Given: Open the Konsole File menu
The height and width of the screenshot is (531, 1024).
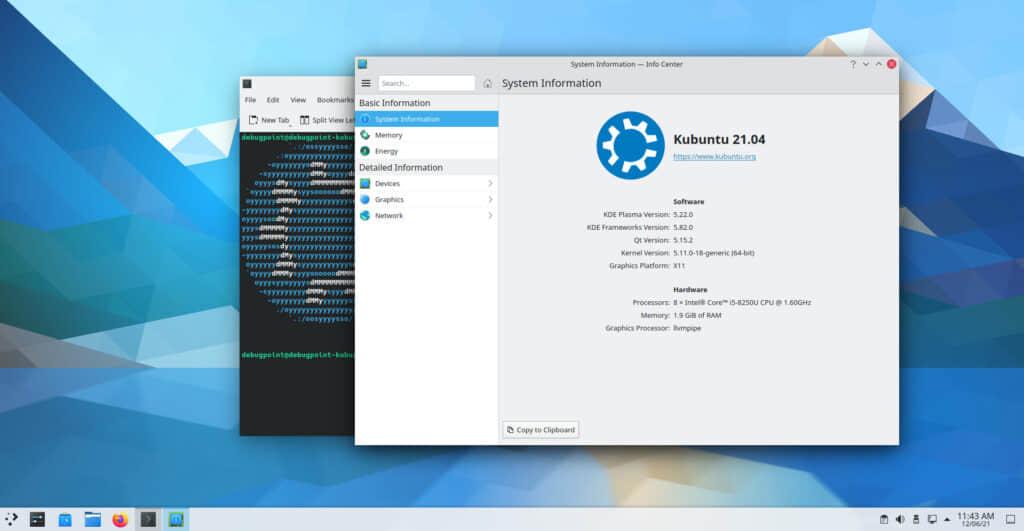Looking at the screenshot, I should 250,100.
